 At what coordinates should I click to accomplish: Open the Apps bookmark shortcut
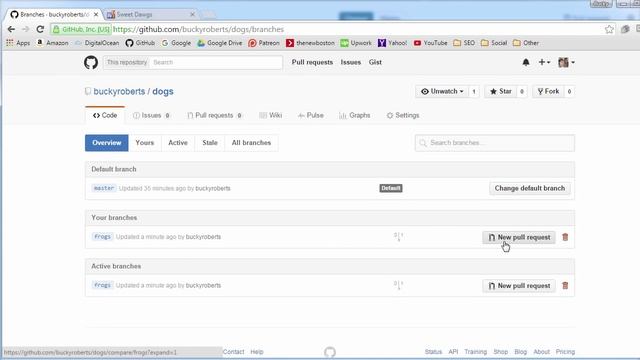18,43
